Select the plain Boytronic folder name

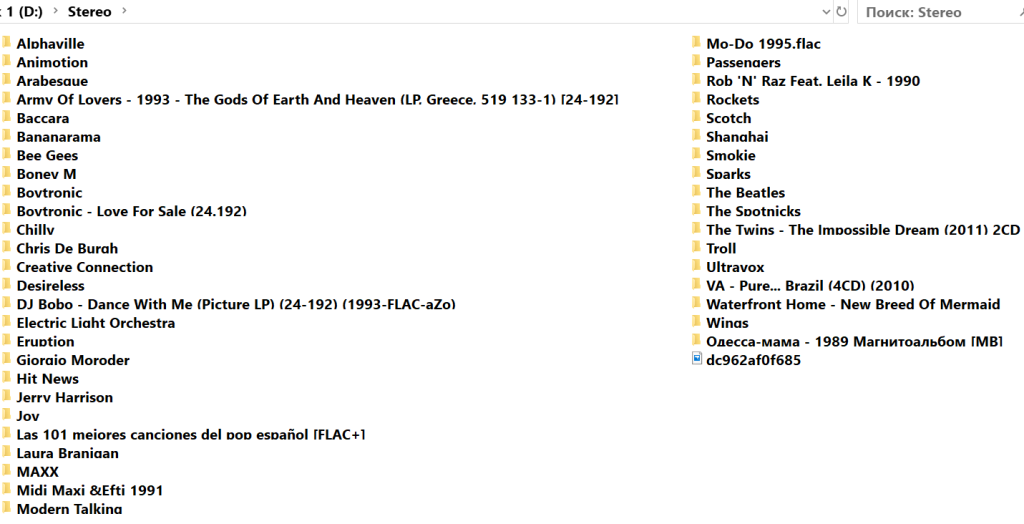(x=50, y=193)
